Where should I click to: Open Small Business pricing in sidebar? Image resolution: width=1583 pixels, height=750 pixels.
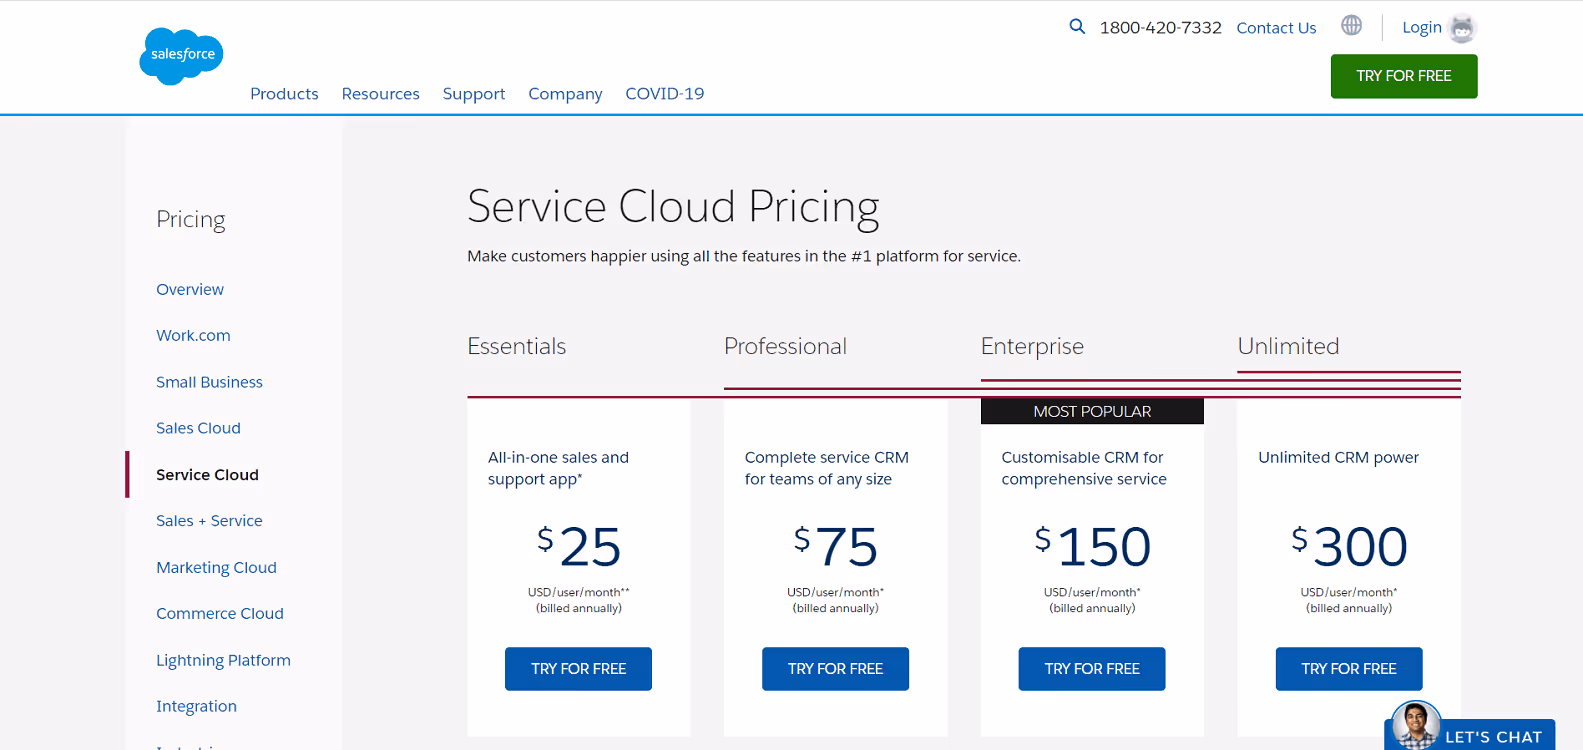(x=209, y=382)
